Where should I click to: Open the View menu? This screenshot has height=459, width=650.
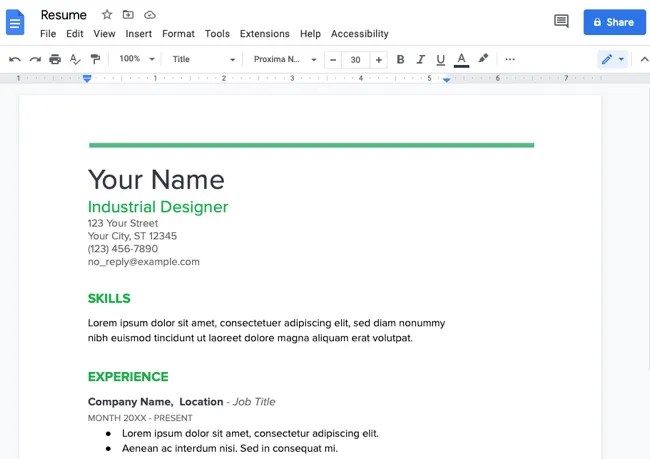[104, 34]
